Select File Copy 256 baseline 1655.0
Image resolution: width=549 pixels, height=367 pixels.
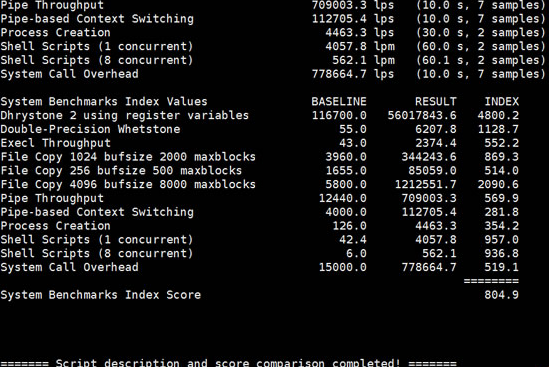click(346, 171)
